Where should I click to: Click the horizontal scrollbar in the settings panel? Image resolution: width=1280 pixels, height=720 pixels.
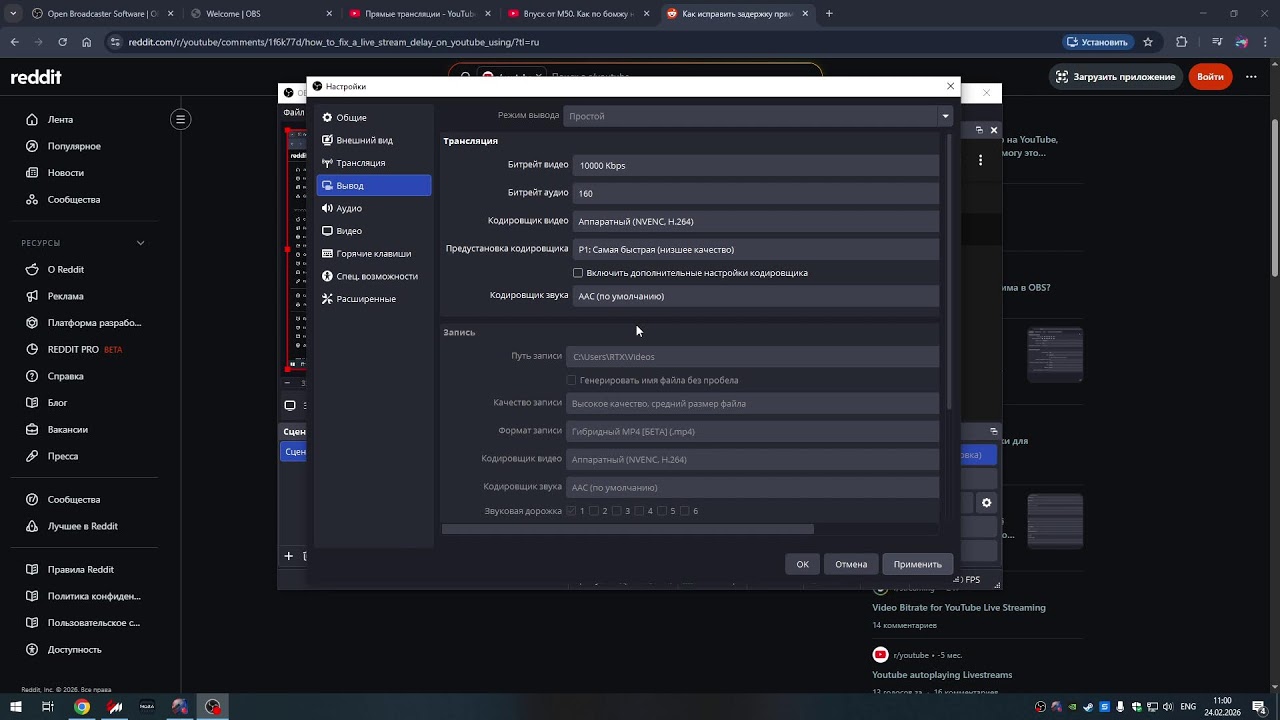coord(628,529)
